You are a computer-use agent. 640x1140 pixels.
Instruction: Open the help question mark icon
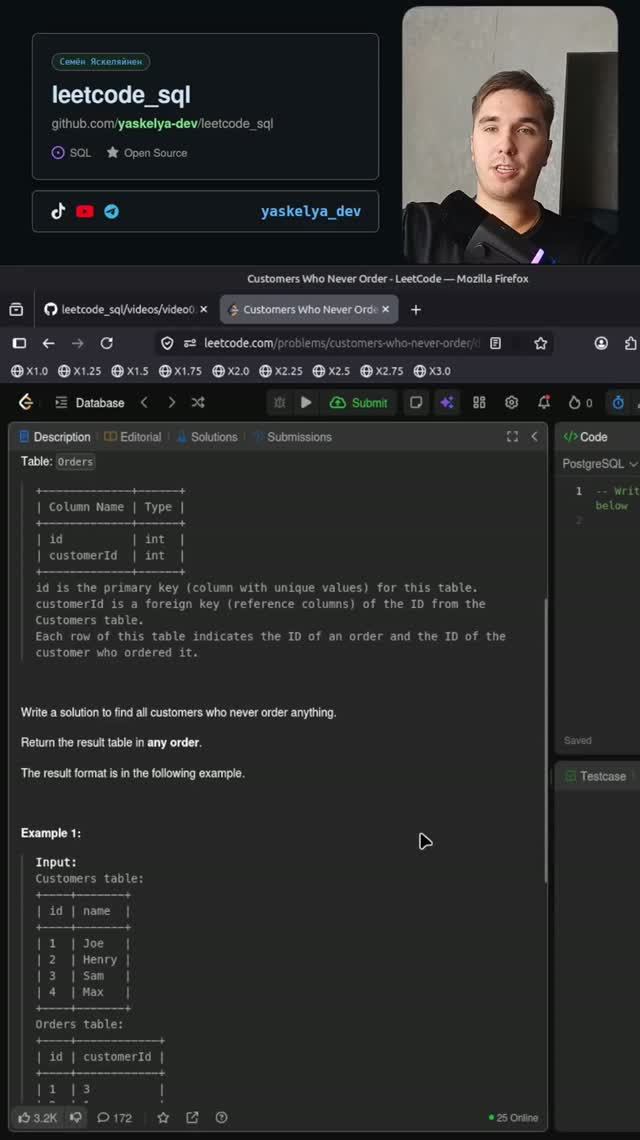[222, 1117]
